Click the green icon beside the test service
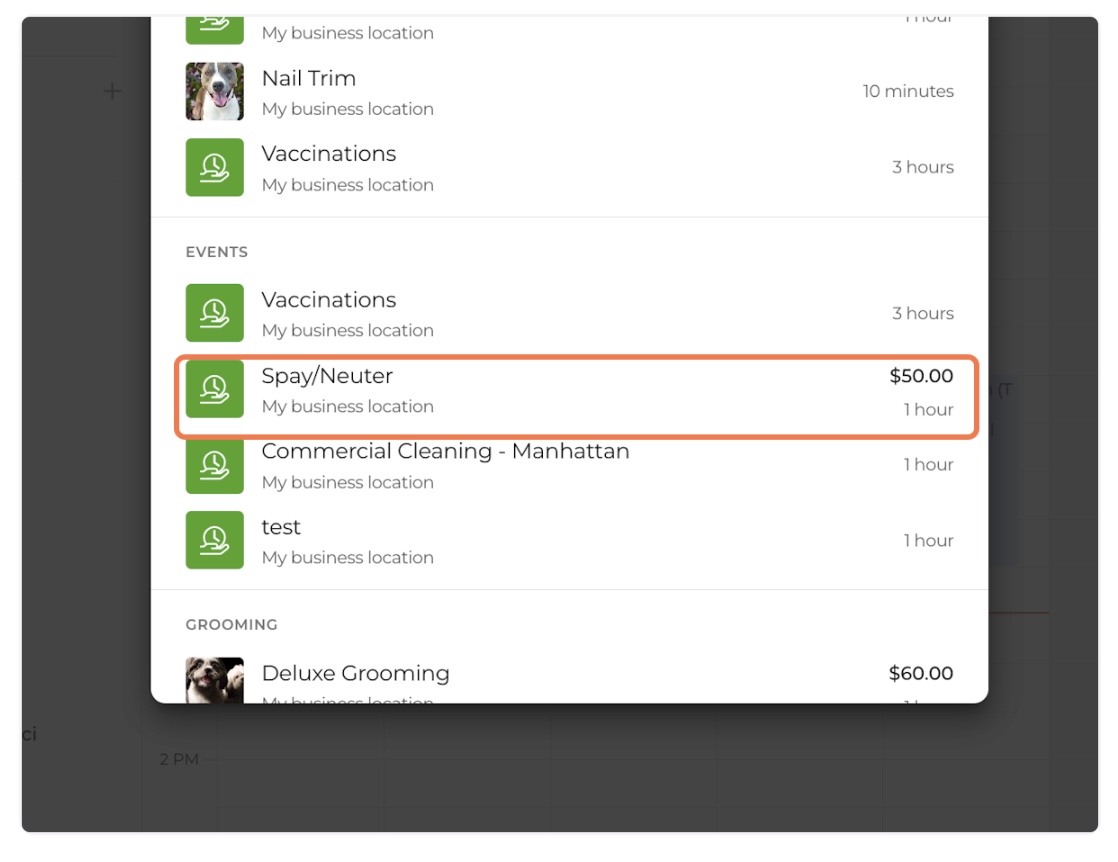 tap(214, 540)
